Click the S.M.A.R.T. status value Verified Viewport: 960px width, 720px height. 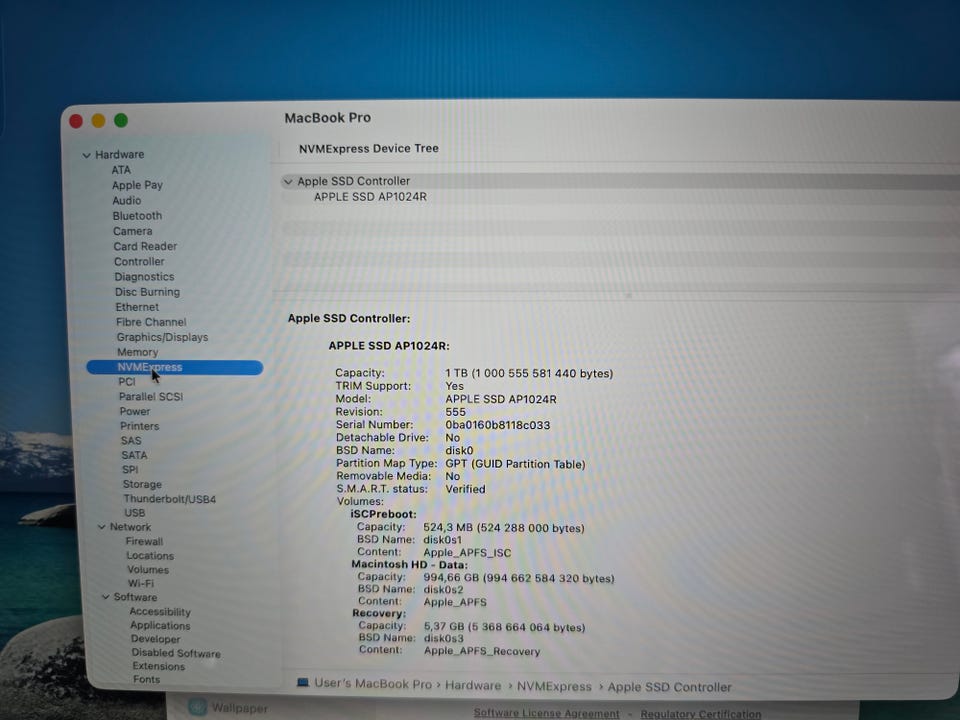click(x=465, y=489)
